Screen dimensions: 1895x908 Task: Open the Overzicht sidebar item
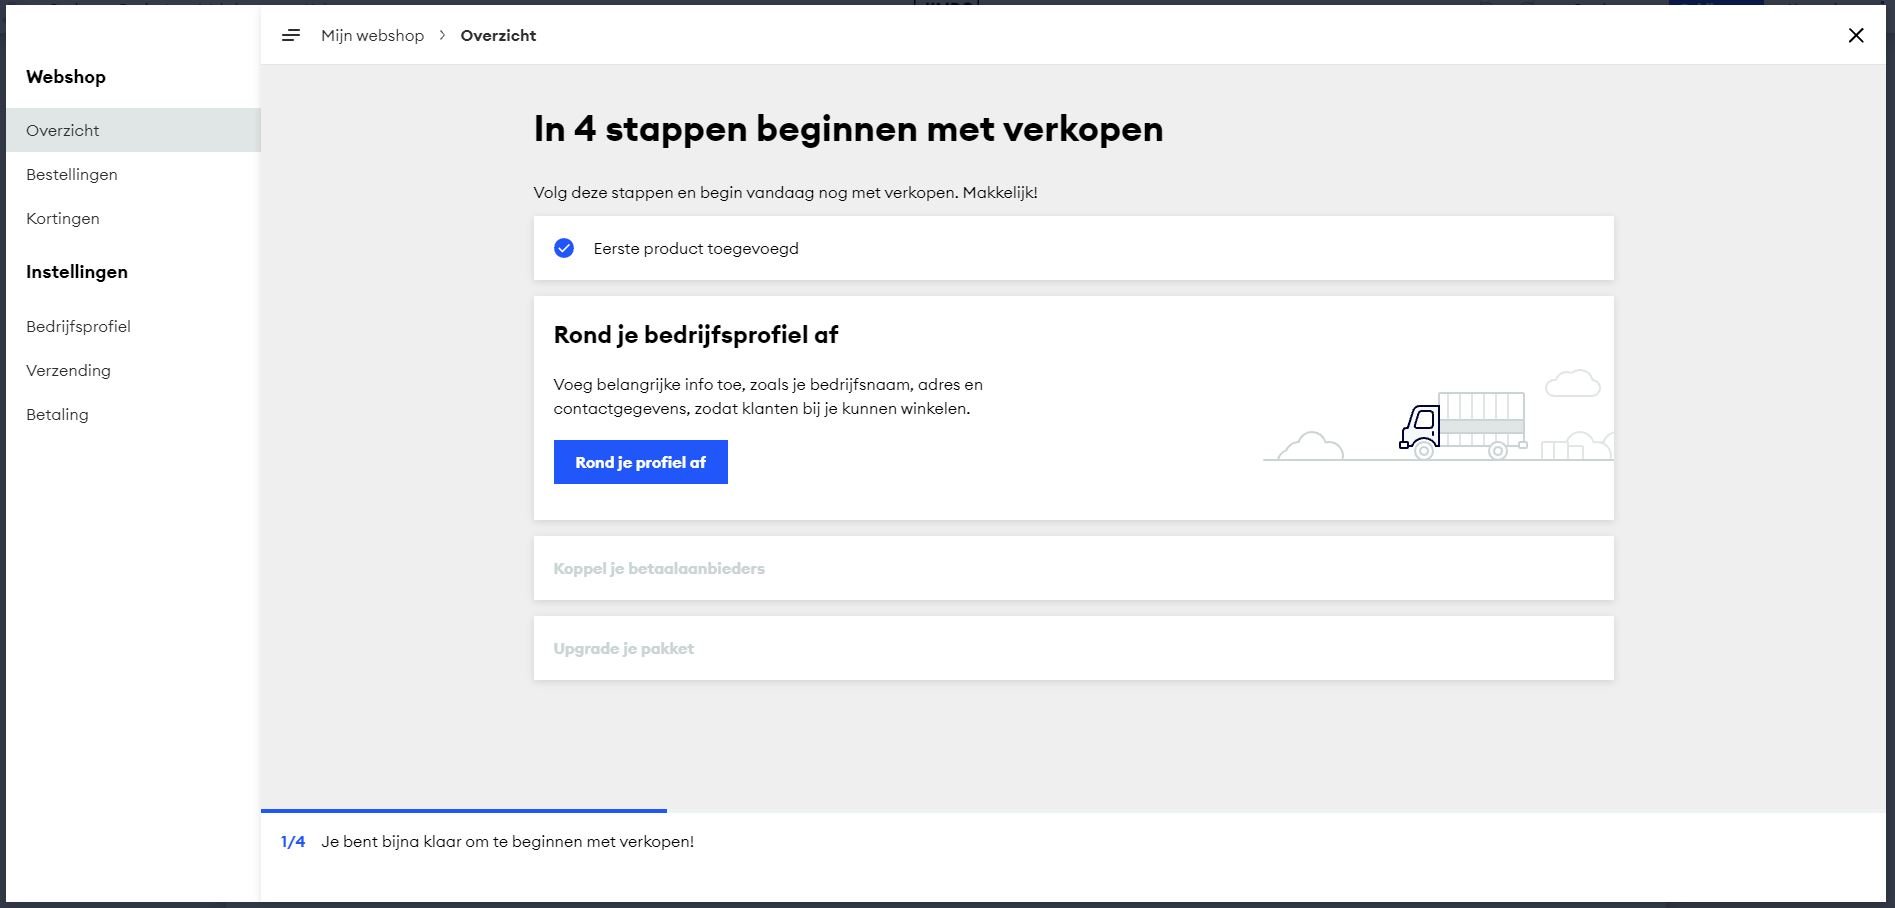coord(63,131)
